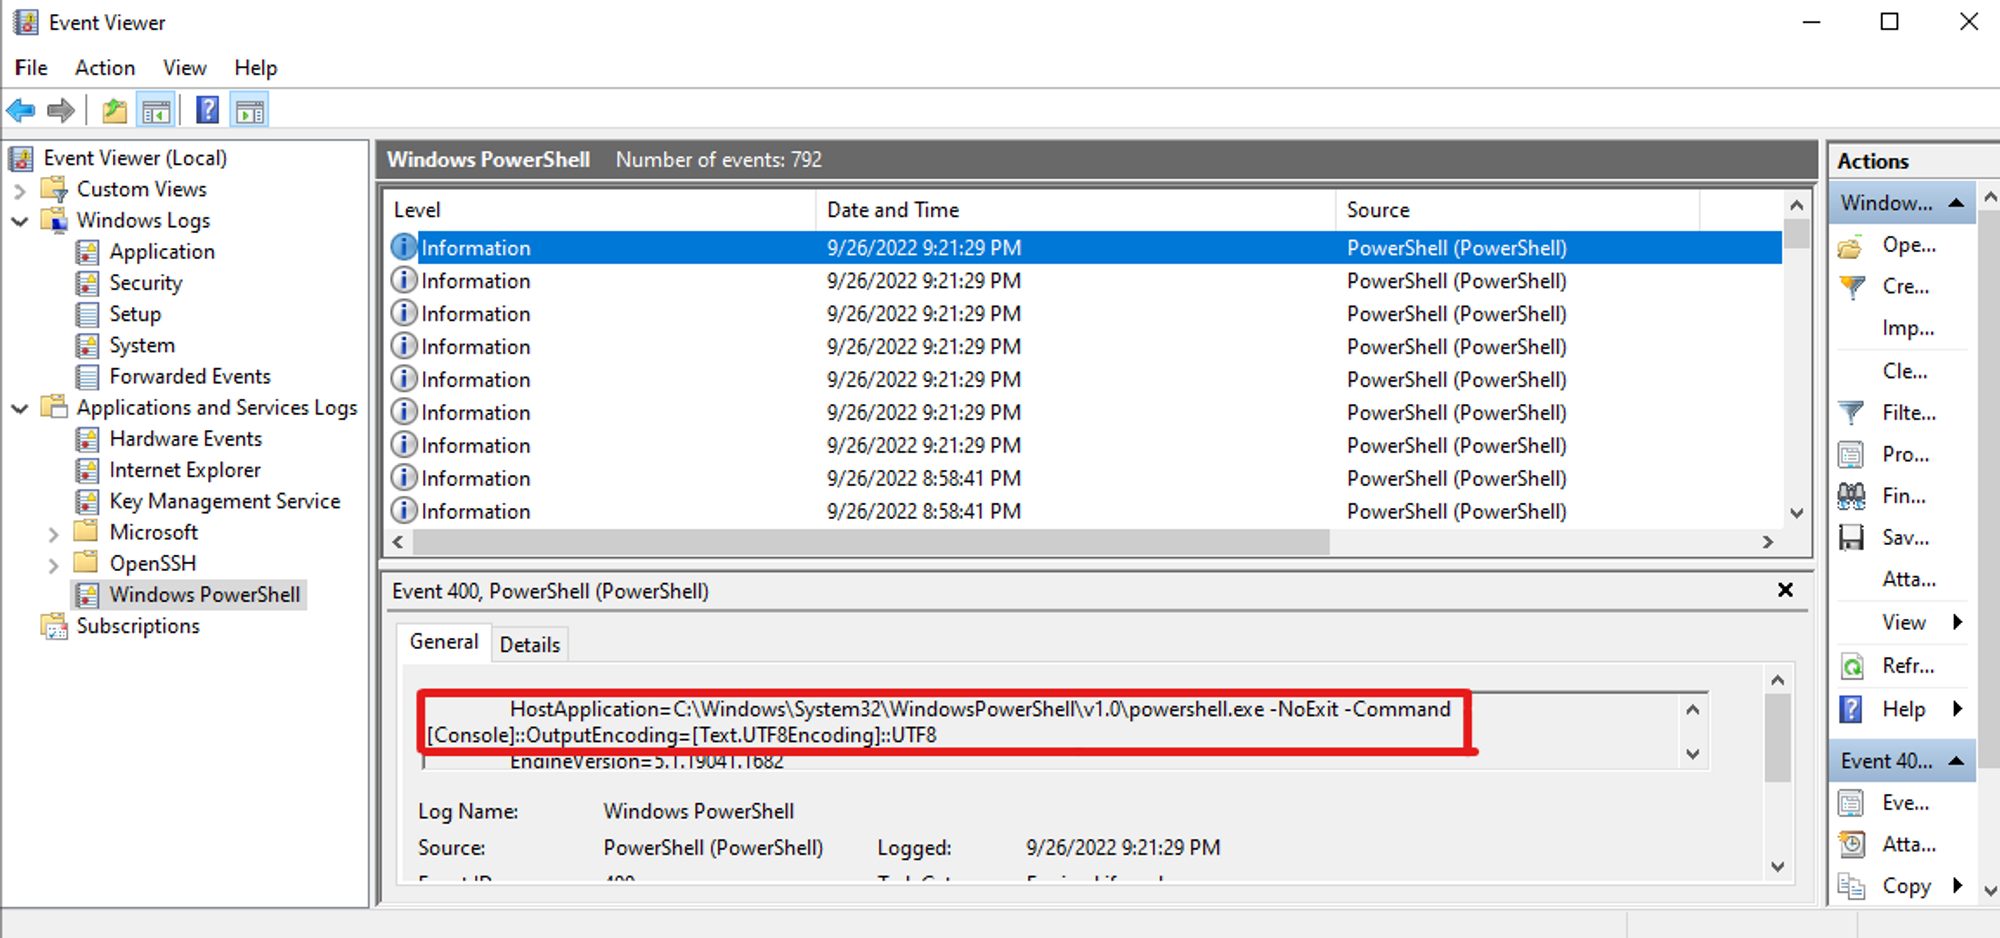Close the event preview pane
The image size is (2000, 938).
coord(1785,590)
